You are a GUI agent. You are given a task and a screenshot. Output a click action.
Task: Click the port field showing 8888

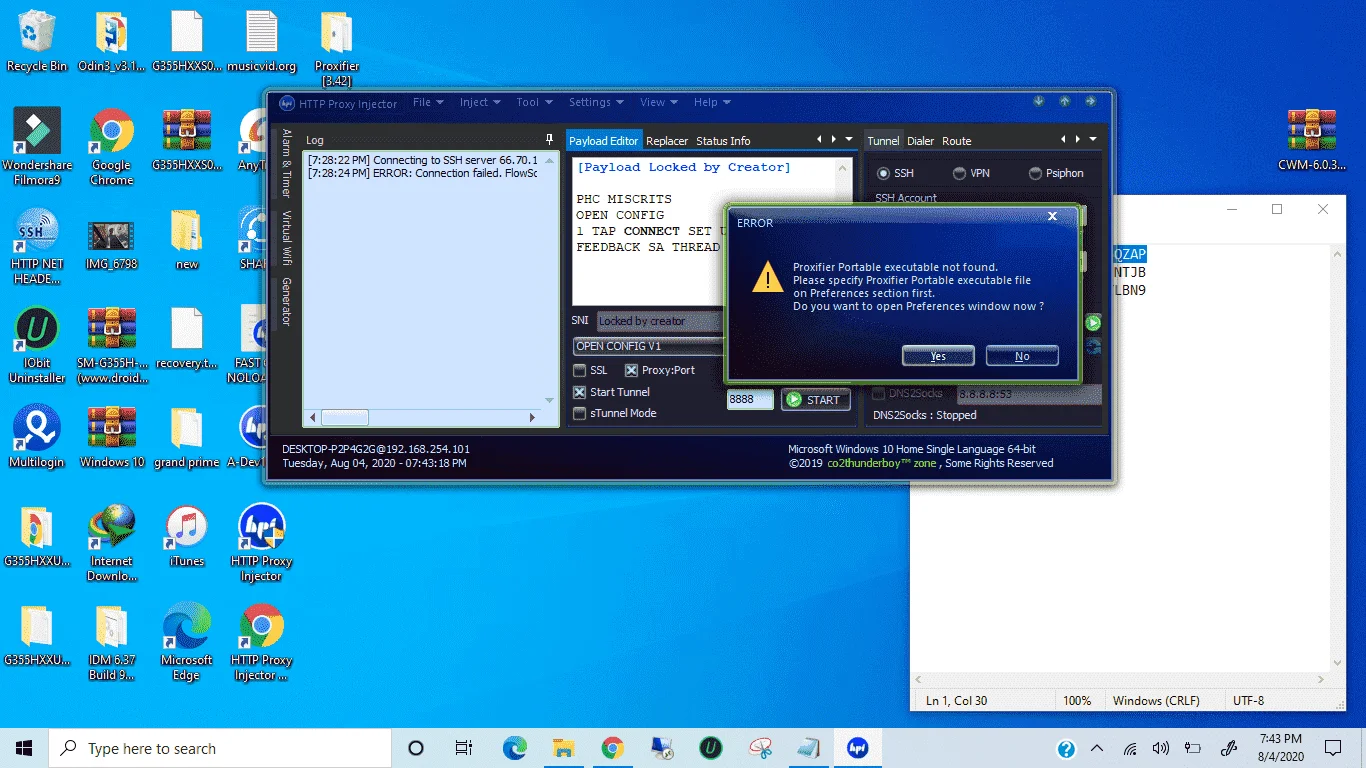pyautogui.click(x=750, y=399)
